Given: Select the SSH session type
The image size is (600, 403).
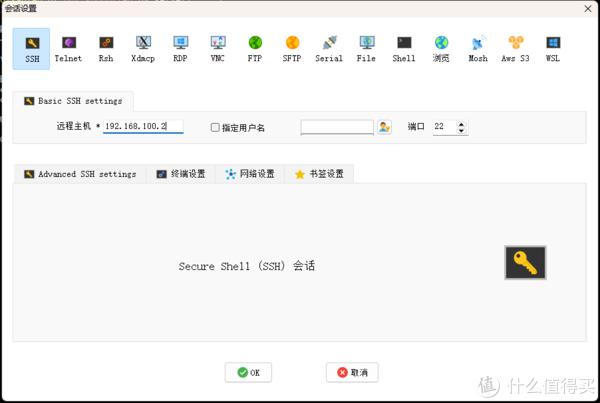Looking at the screenshot, I should click(31, 49).
